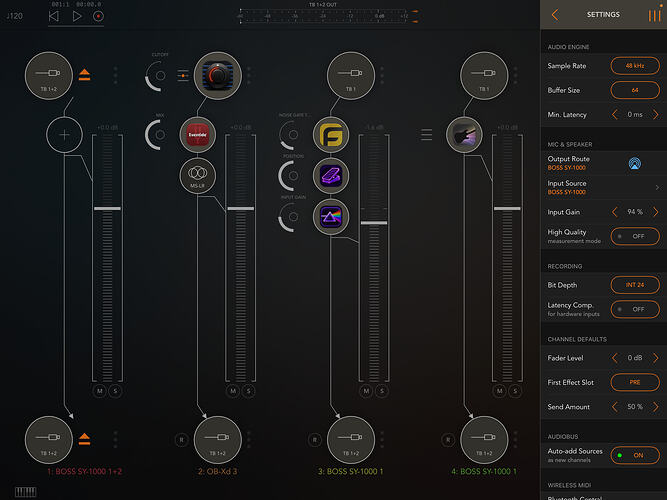Go back using the settings back arrow
Viewport: 667px width, 500px height.
(555, 15)
